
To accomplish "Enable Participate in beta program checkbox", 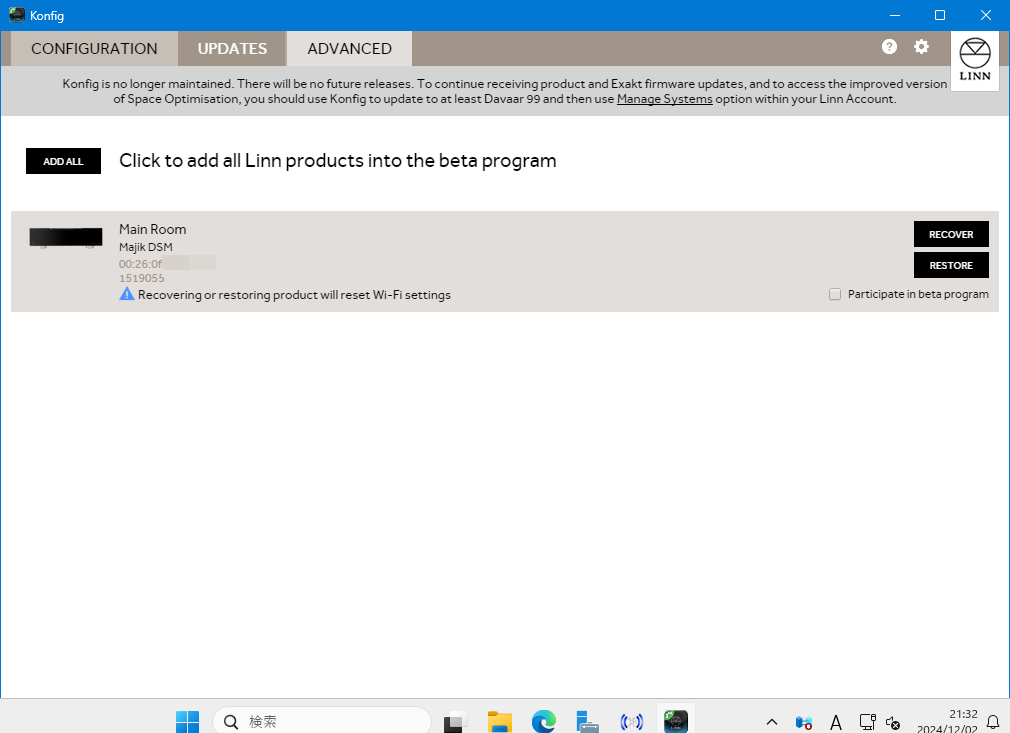I will coord(835,294).
